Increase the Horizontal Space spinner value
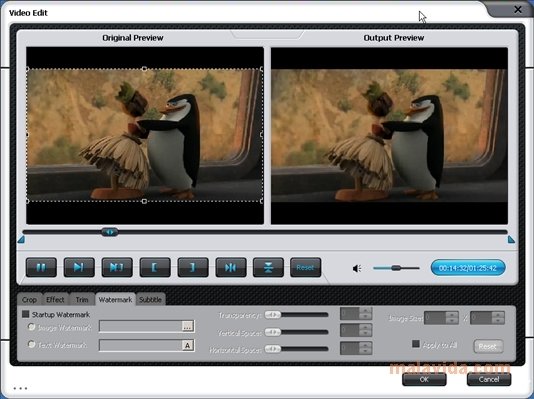 pyautogui.click(x=365, y=345)
